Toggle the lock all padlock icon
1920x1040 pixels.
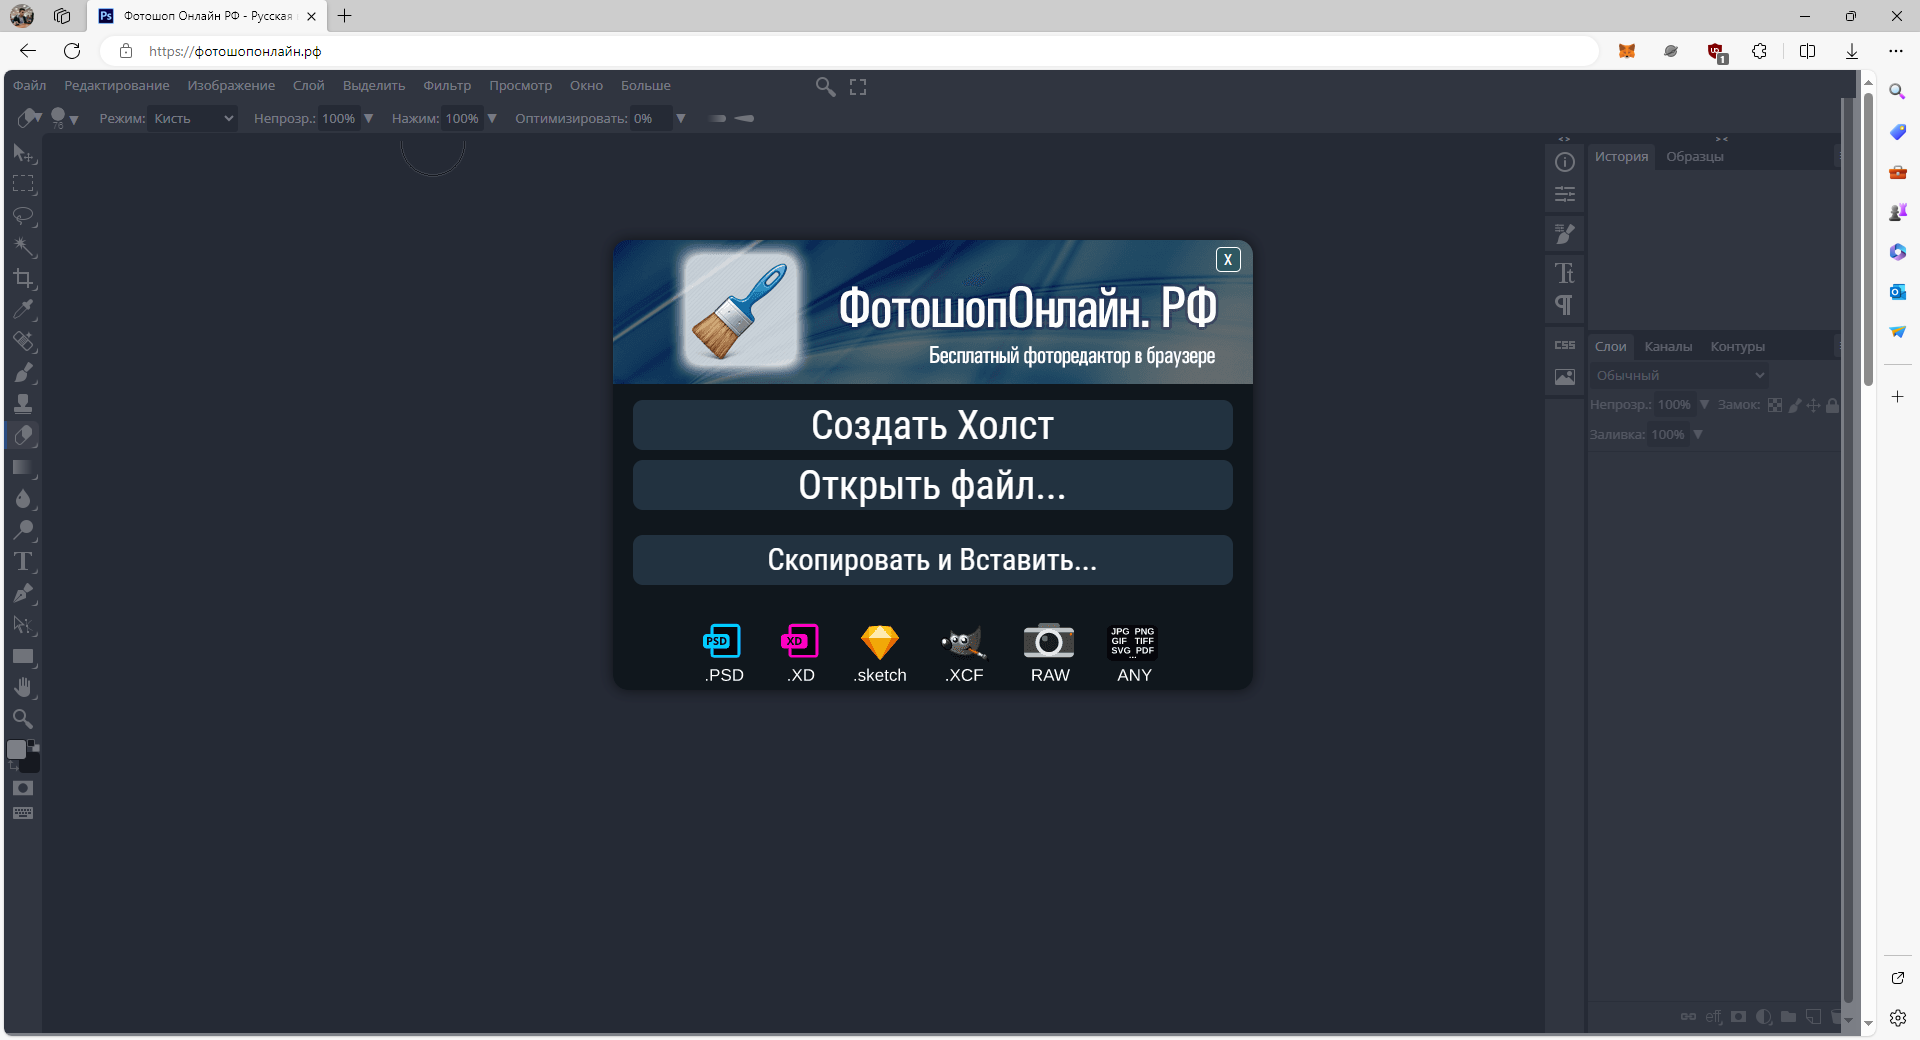click(1832, 405)
